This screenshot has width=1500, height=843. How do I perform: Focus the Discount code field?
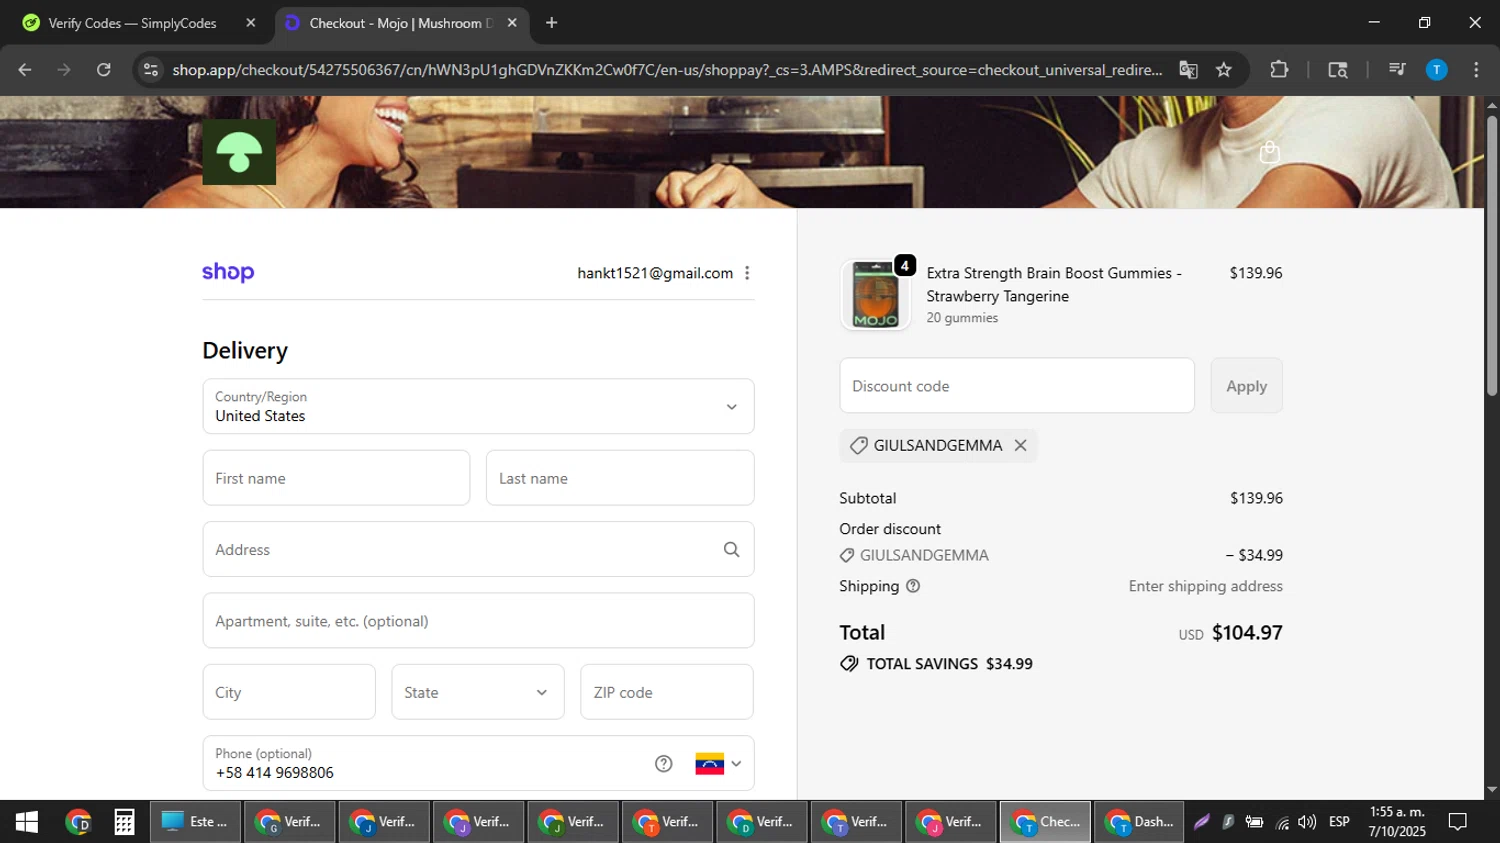coord(1017,386)
